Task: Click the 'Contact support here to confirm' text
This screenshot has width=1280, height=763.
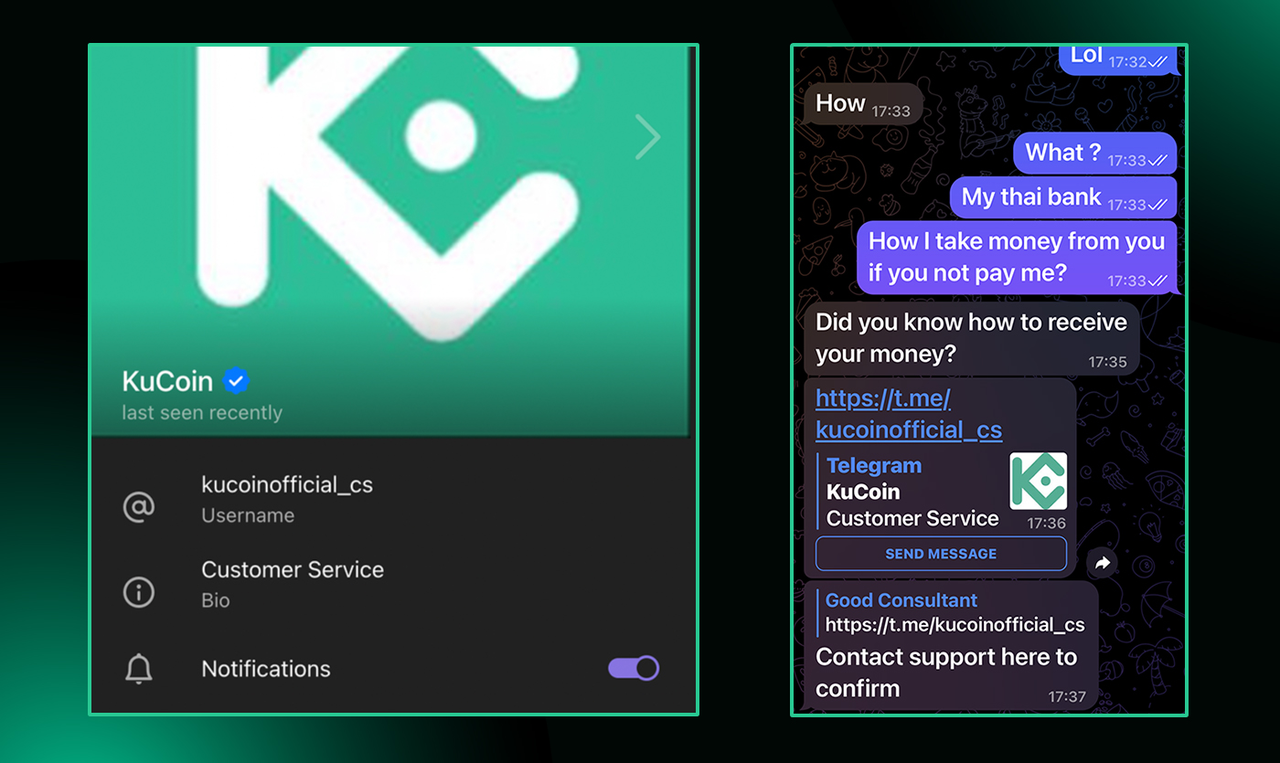Action: pos(946,672)
